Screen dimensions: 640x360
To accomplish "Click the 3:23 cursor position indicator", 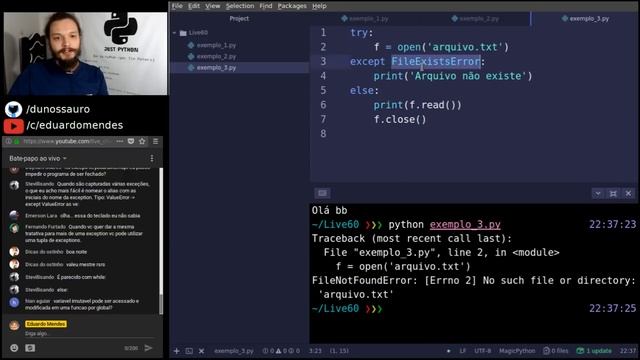I will tap(315, 351).
